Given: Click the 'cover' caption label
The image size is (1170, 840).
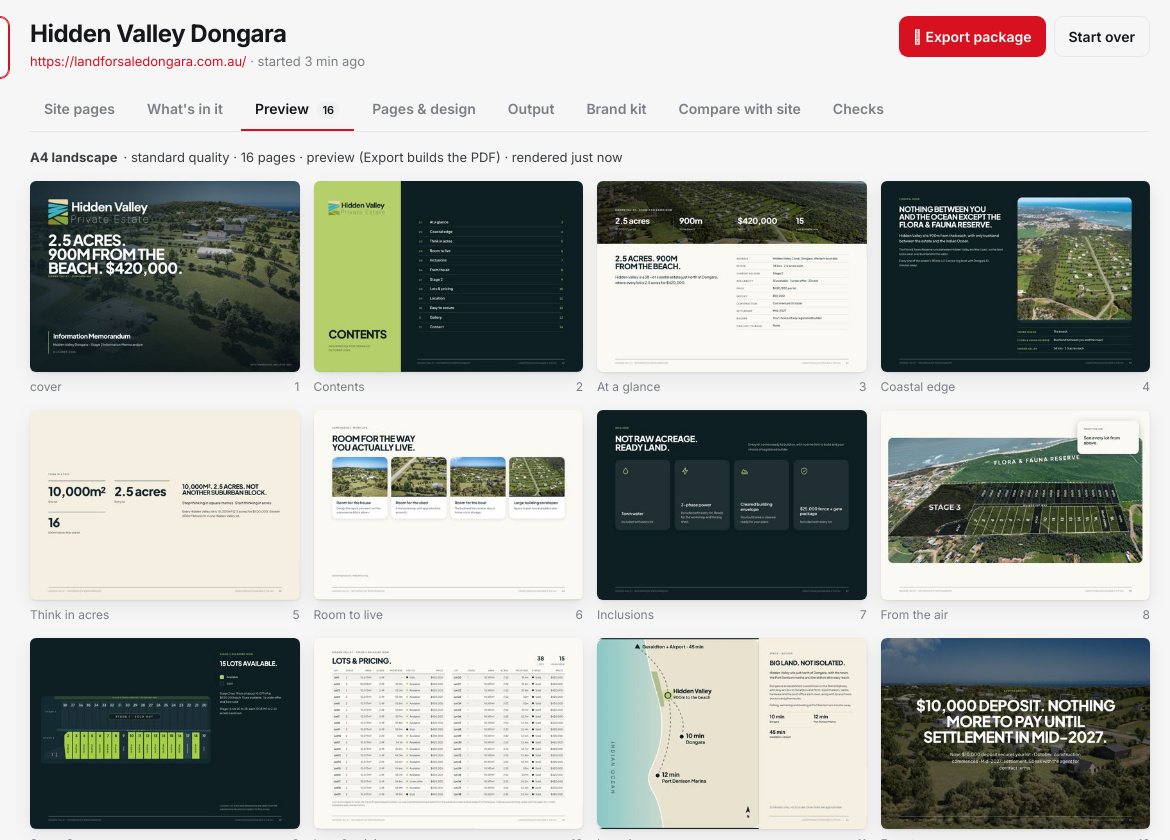Looking at the screenshot, I should (46, 386).
